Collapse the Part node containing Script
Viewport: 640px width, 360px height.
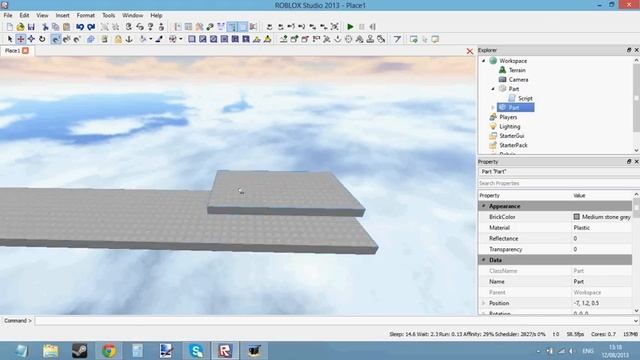493,89
